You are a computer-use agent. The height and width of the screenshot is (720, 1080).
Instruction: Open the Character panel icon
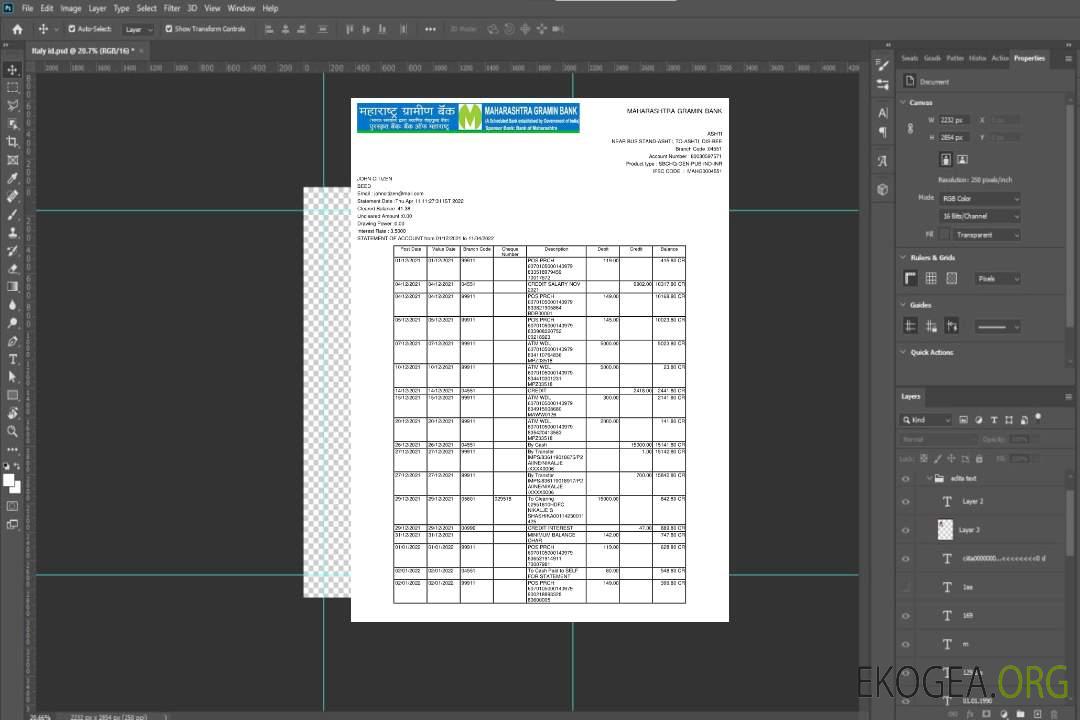tap(883, 113)
